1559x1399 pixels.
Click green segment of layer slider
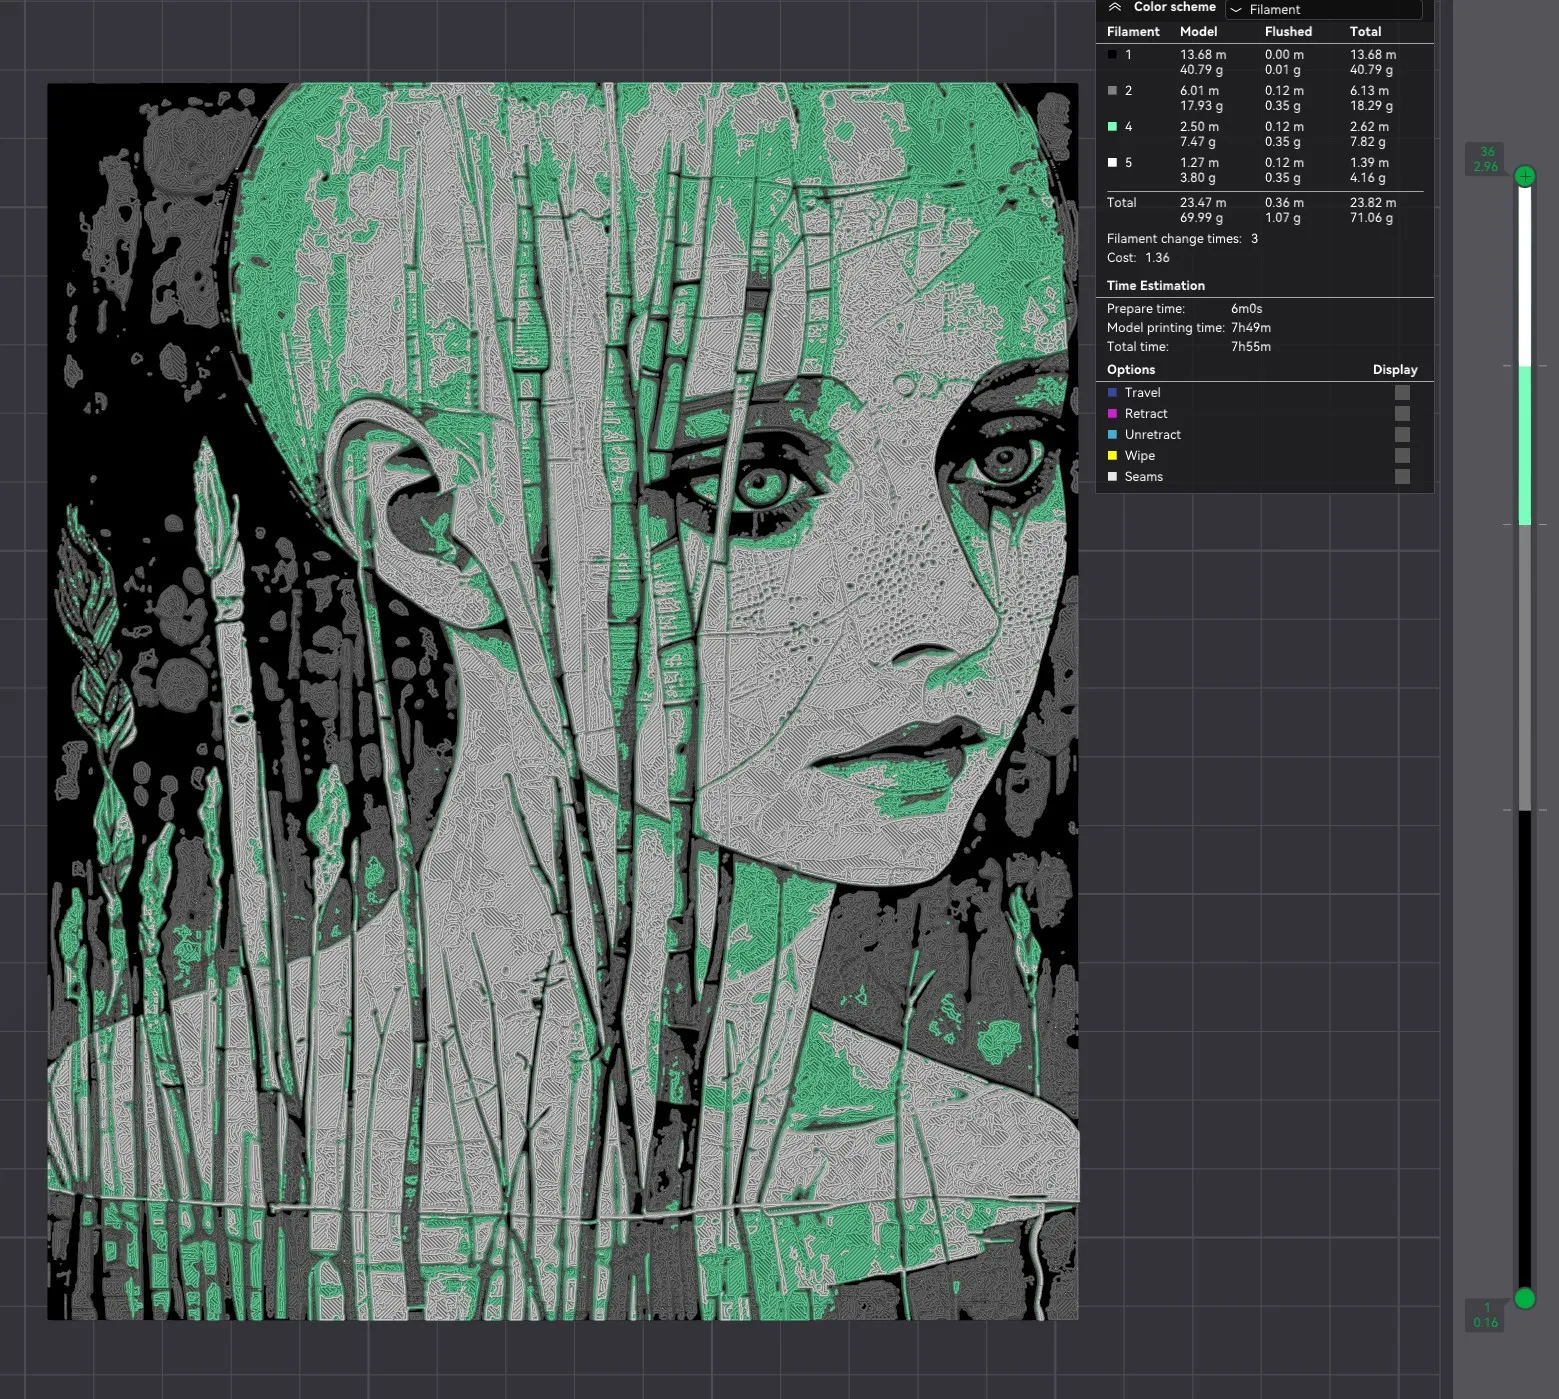(1524, 445)
